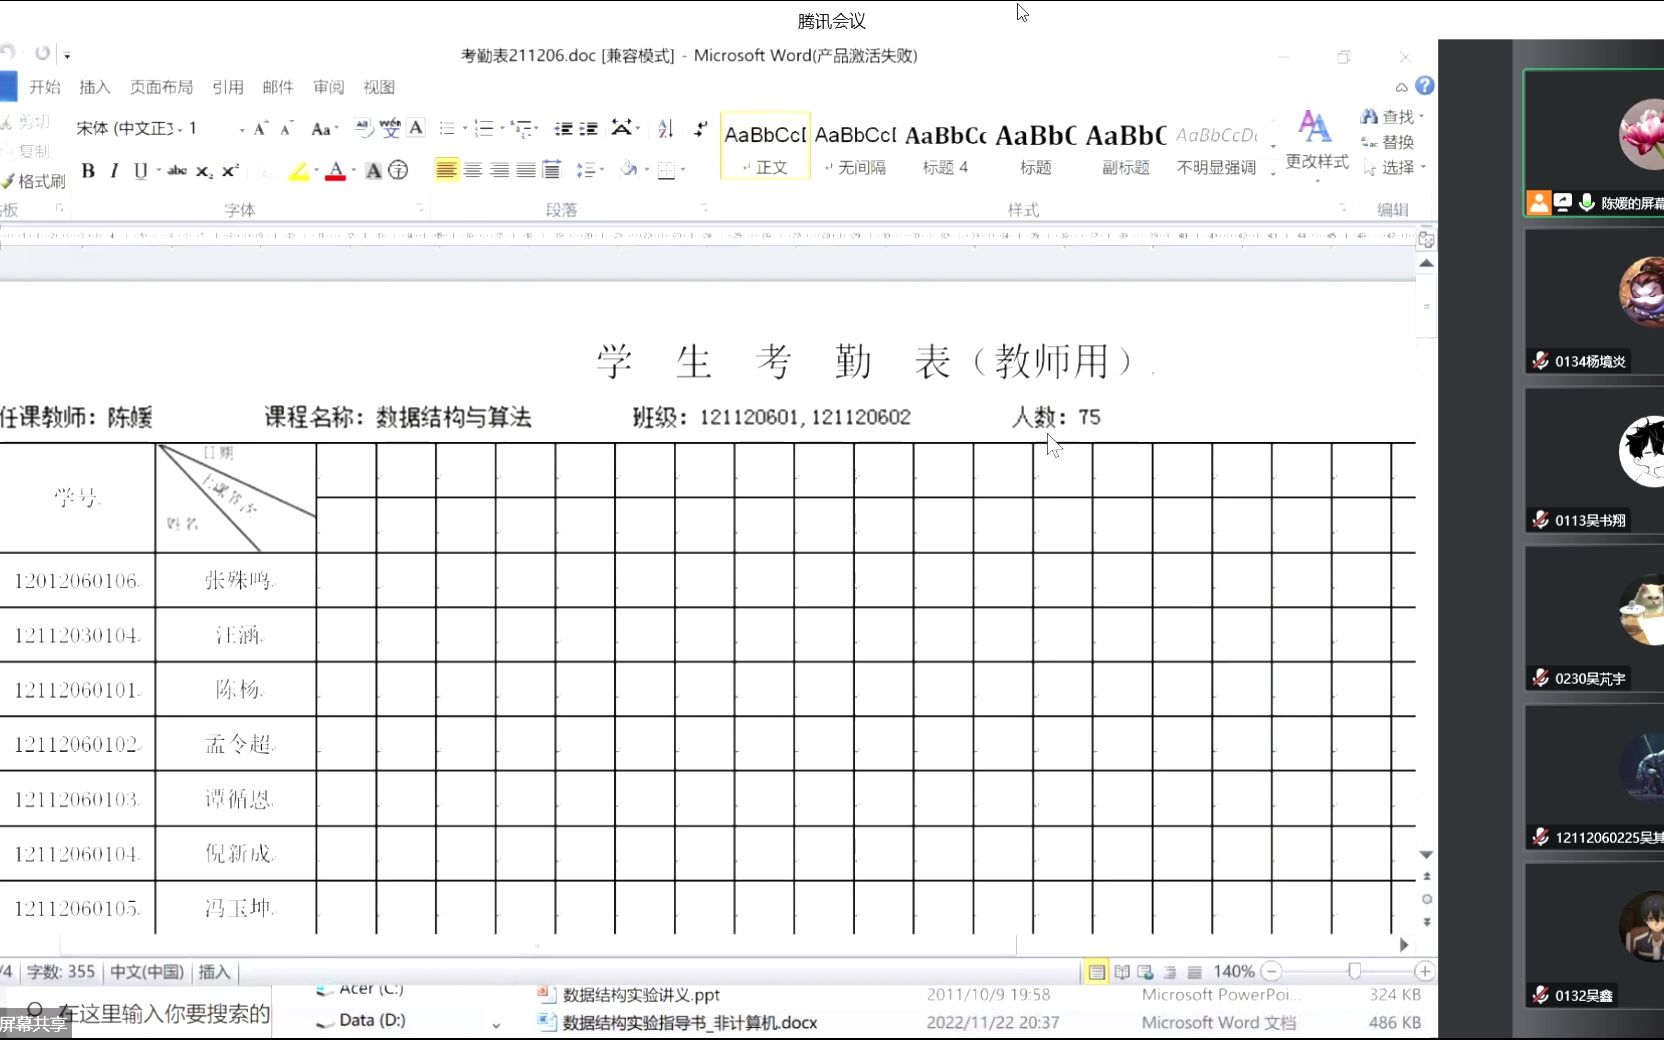Click the zoom slider handle
1664x1040 pixels.
[1354, 971]
